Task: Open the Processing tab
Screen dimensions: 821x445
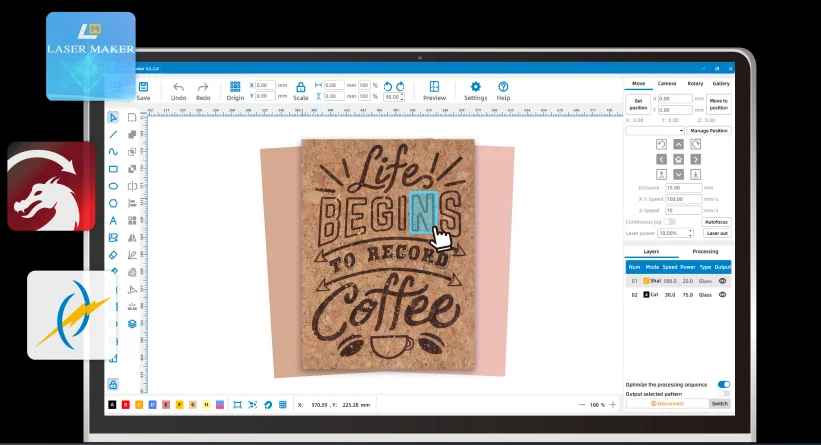Action: tap(705, 252)
